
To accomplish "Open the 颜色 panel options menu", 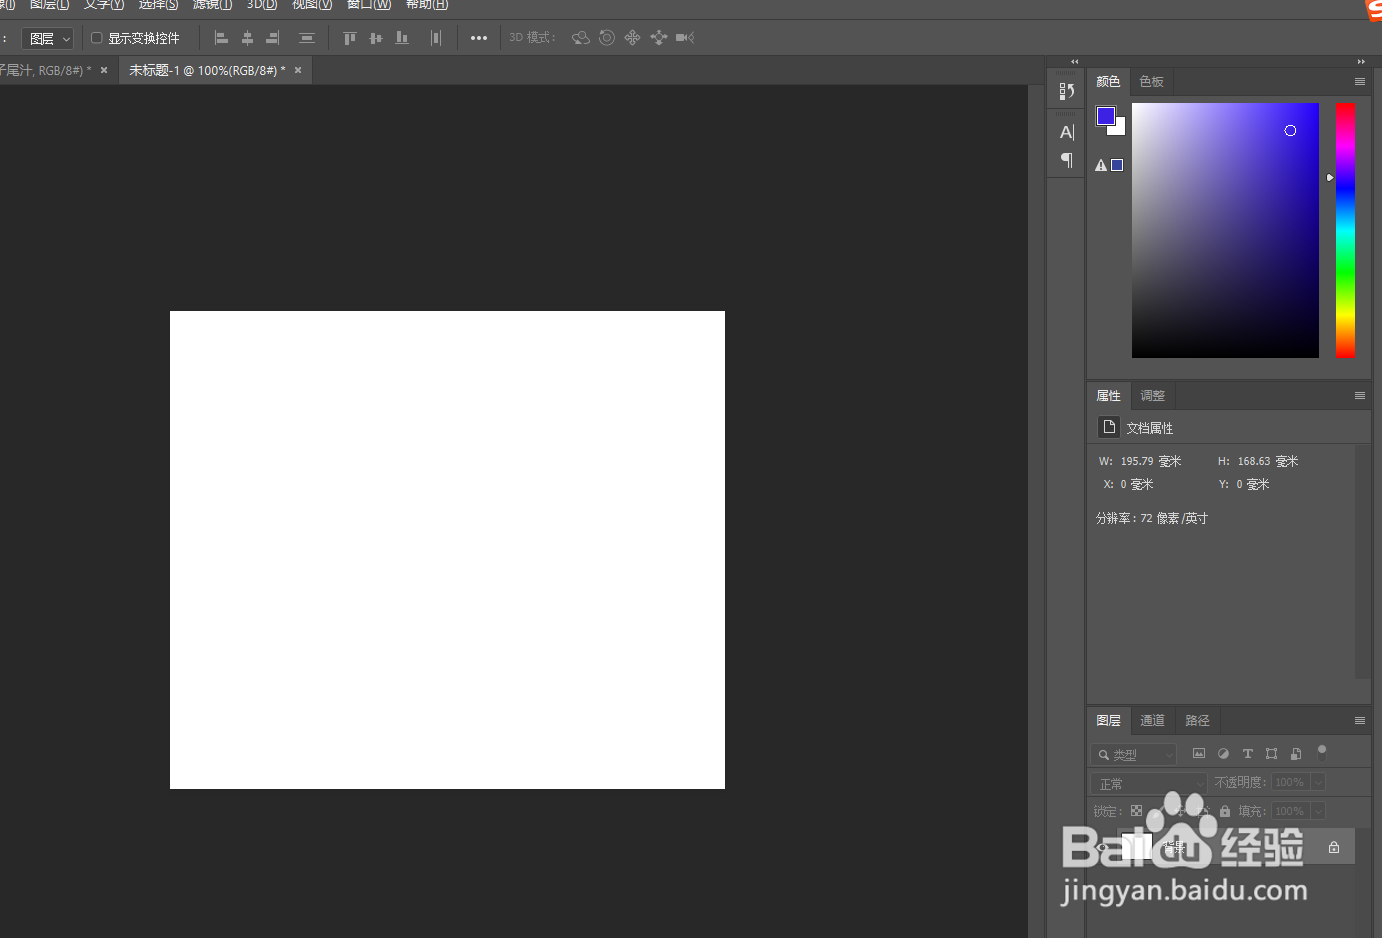I will click(1360, 82).
